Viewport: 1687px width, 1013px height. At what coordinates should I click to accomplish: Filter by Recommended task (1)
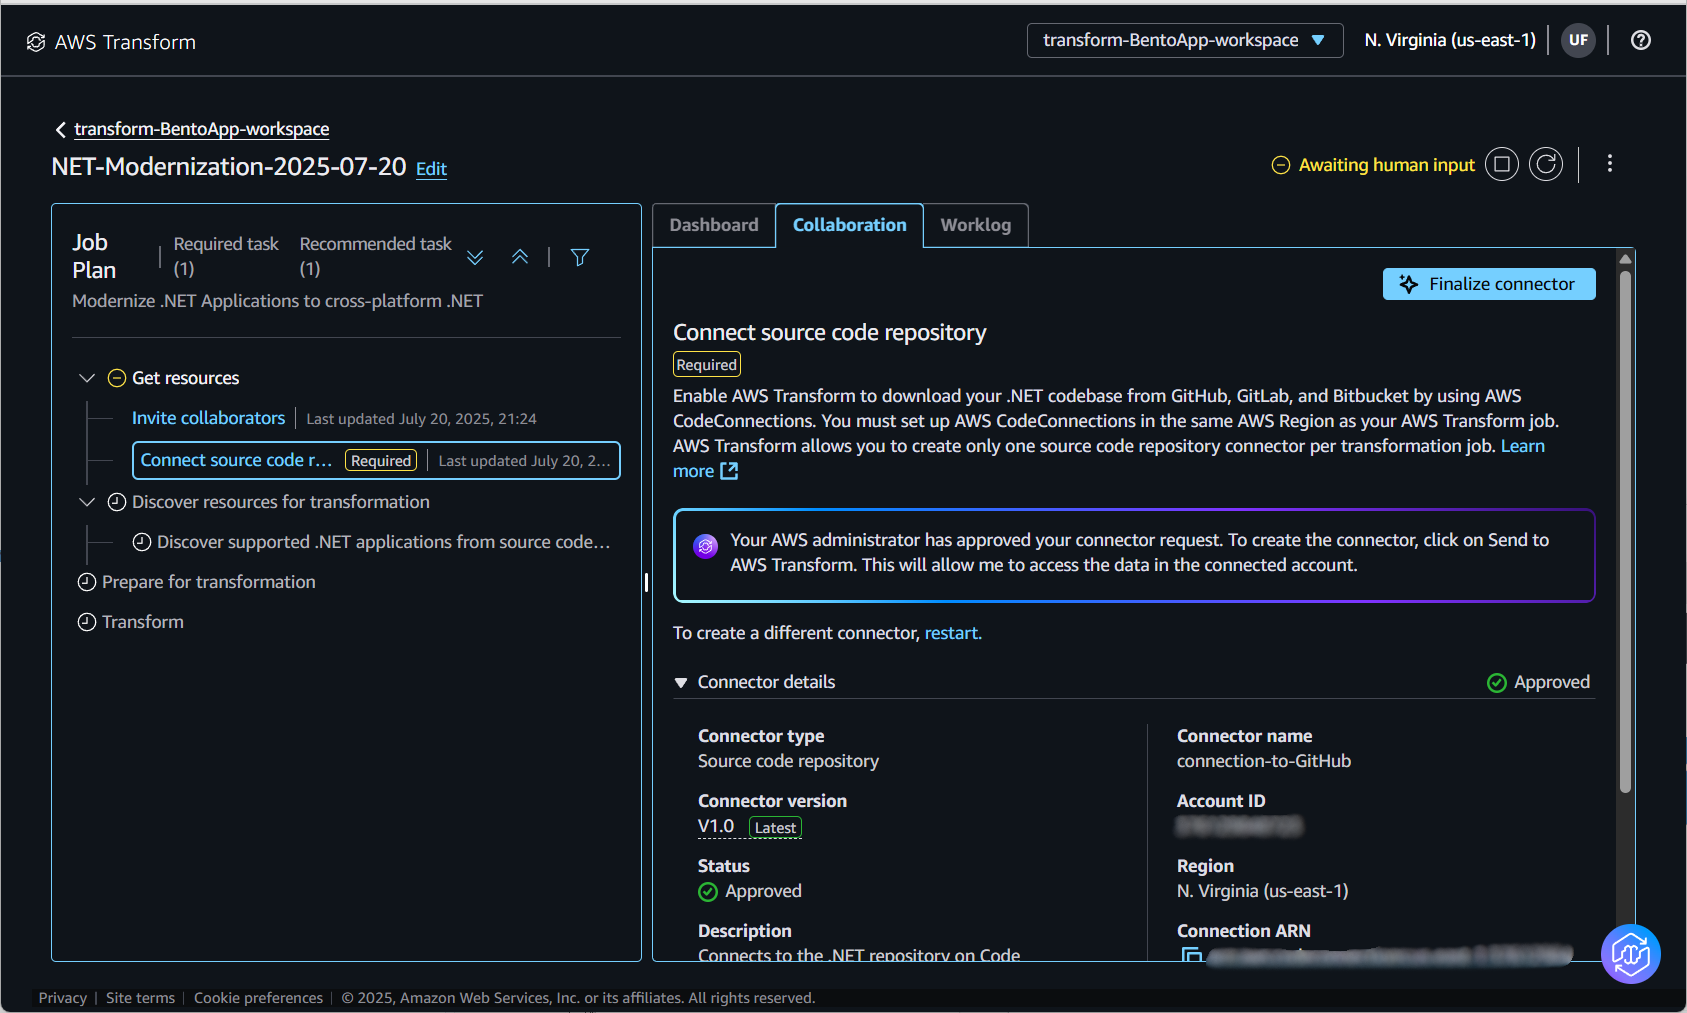click(376, 256)
